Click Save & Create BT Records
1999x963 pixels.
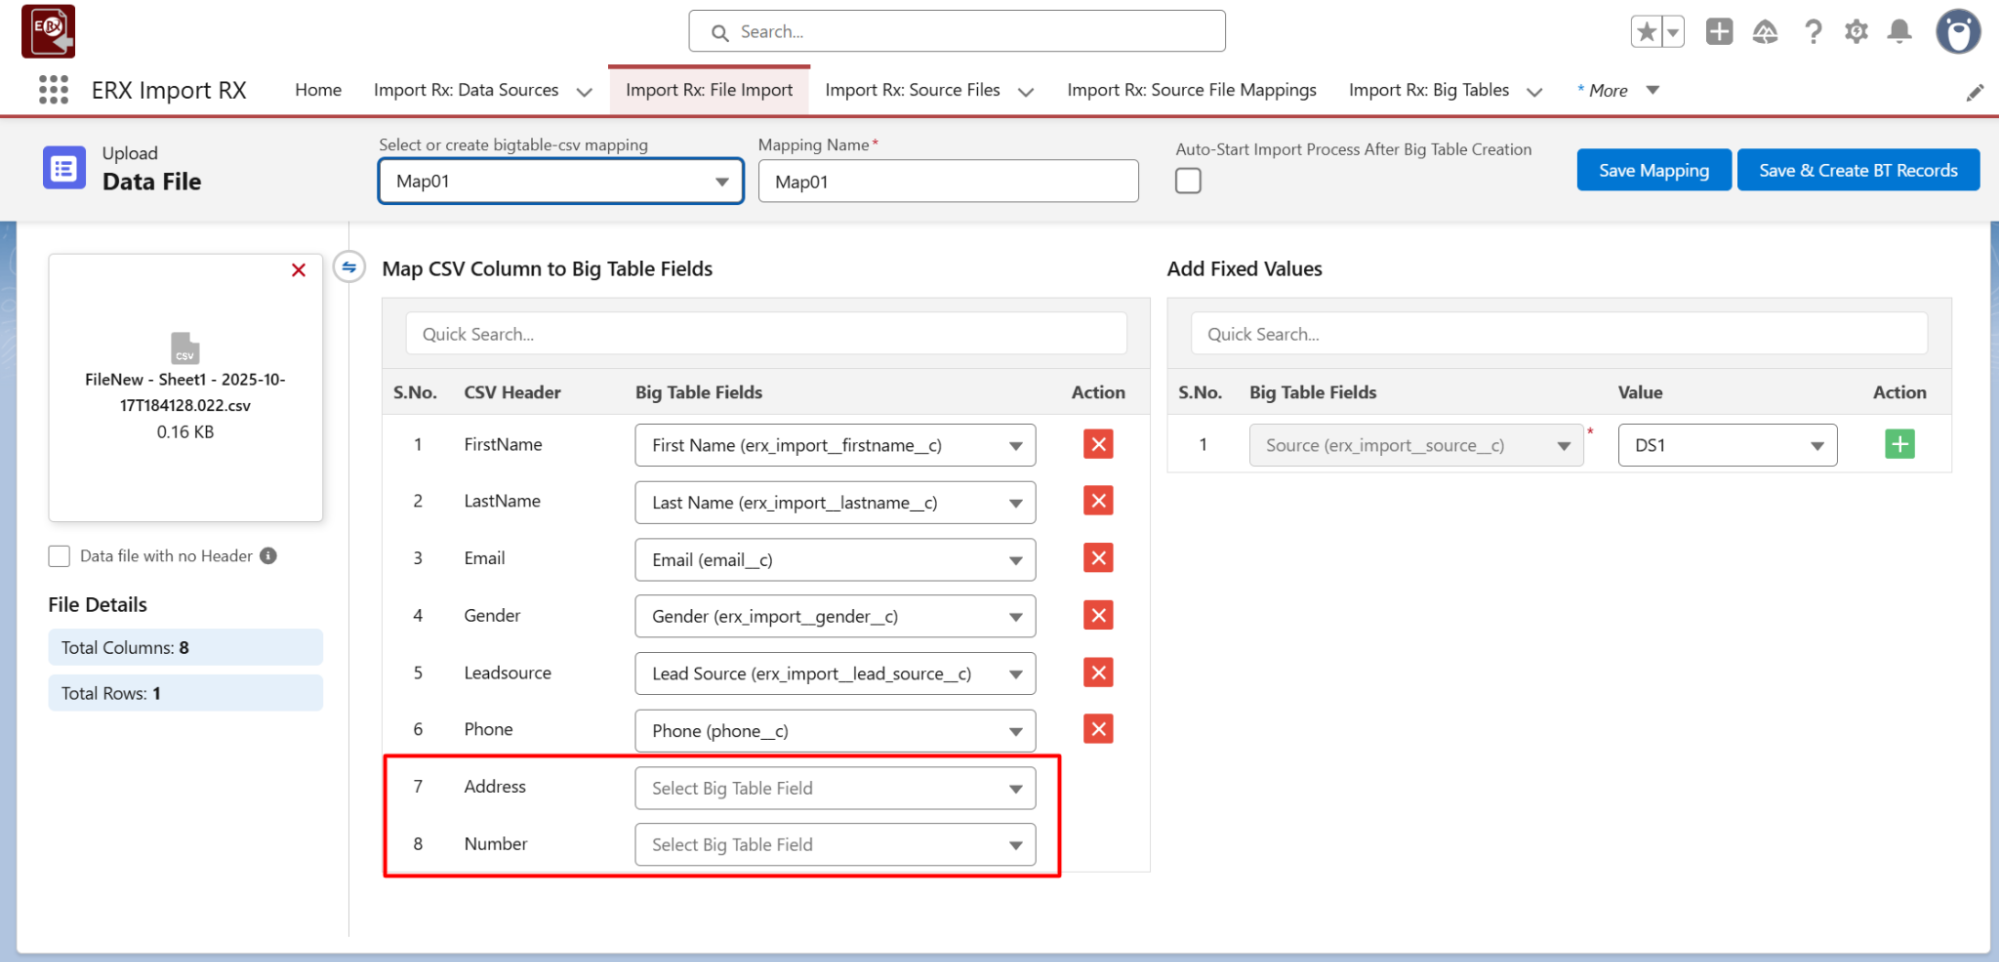coord(1857,170)
